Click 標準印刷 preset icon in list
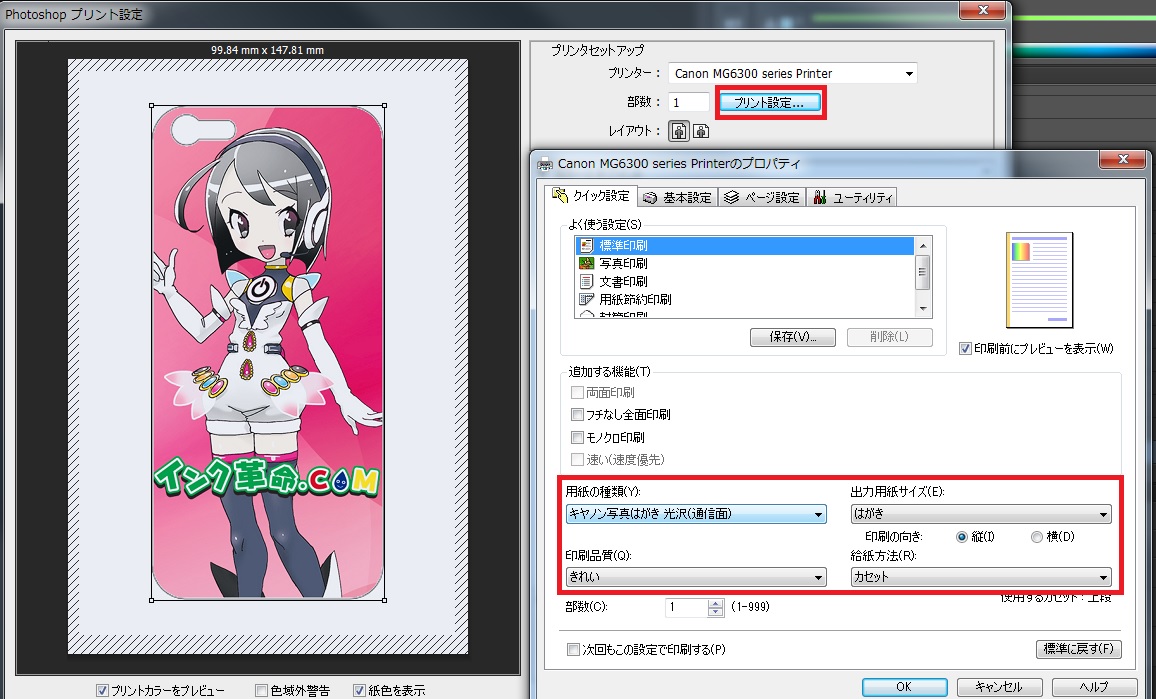Screen dimensions: 1156x699 [586, 246]
